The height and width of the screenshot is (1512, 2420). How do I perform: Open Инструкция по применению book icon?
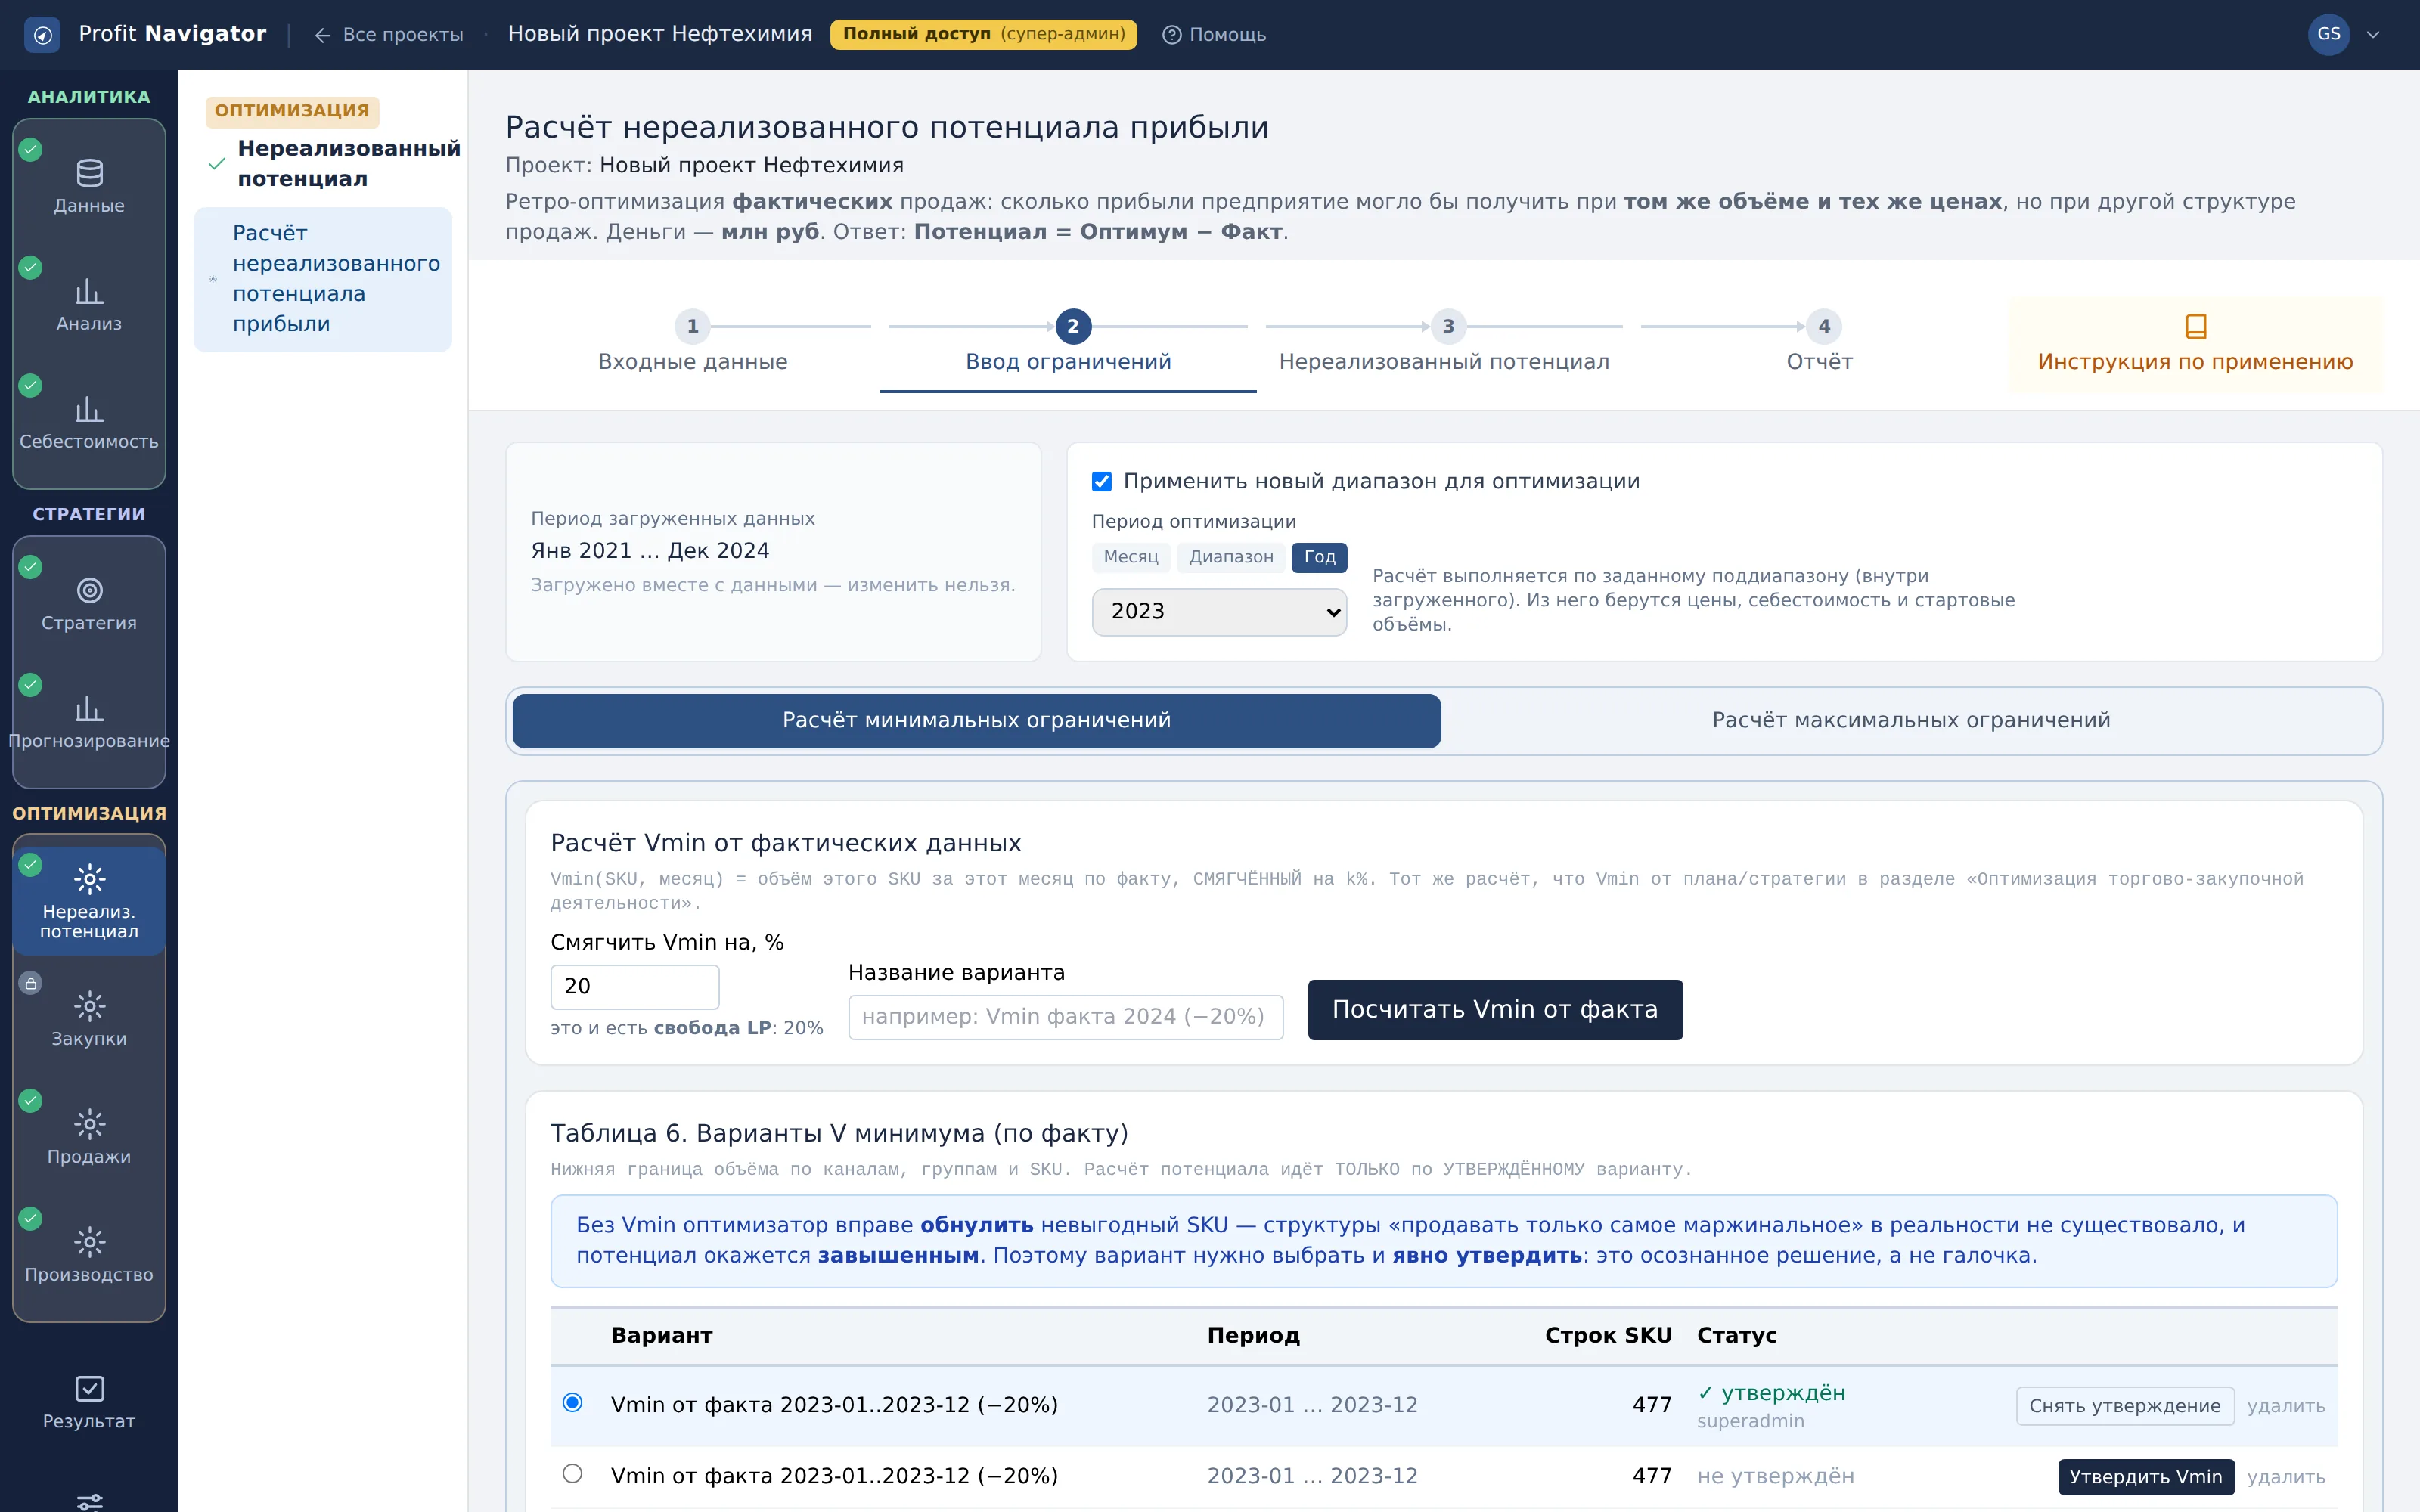pyautogui.click(x=2195, y=326)
